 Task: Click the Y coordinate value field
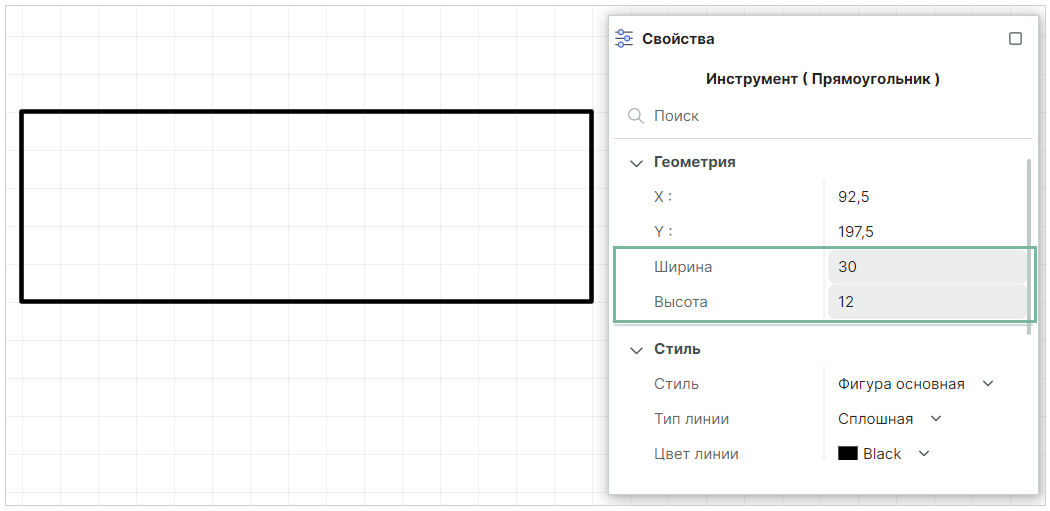point(925,232)
